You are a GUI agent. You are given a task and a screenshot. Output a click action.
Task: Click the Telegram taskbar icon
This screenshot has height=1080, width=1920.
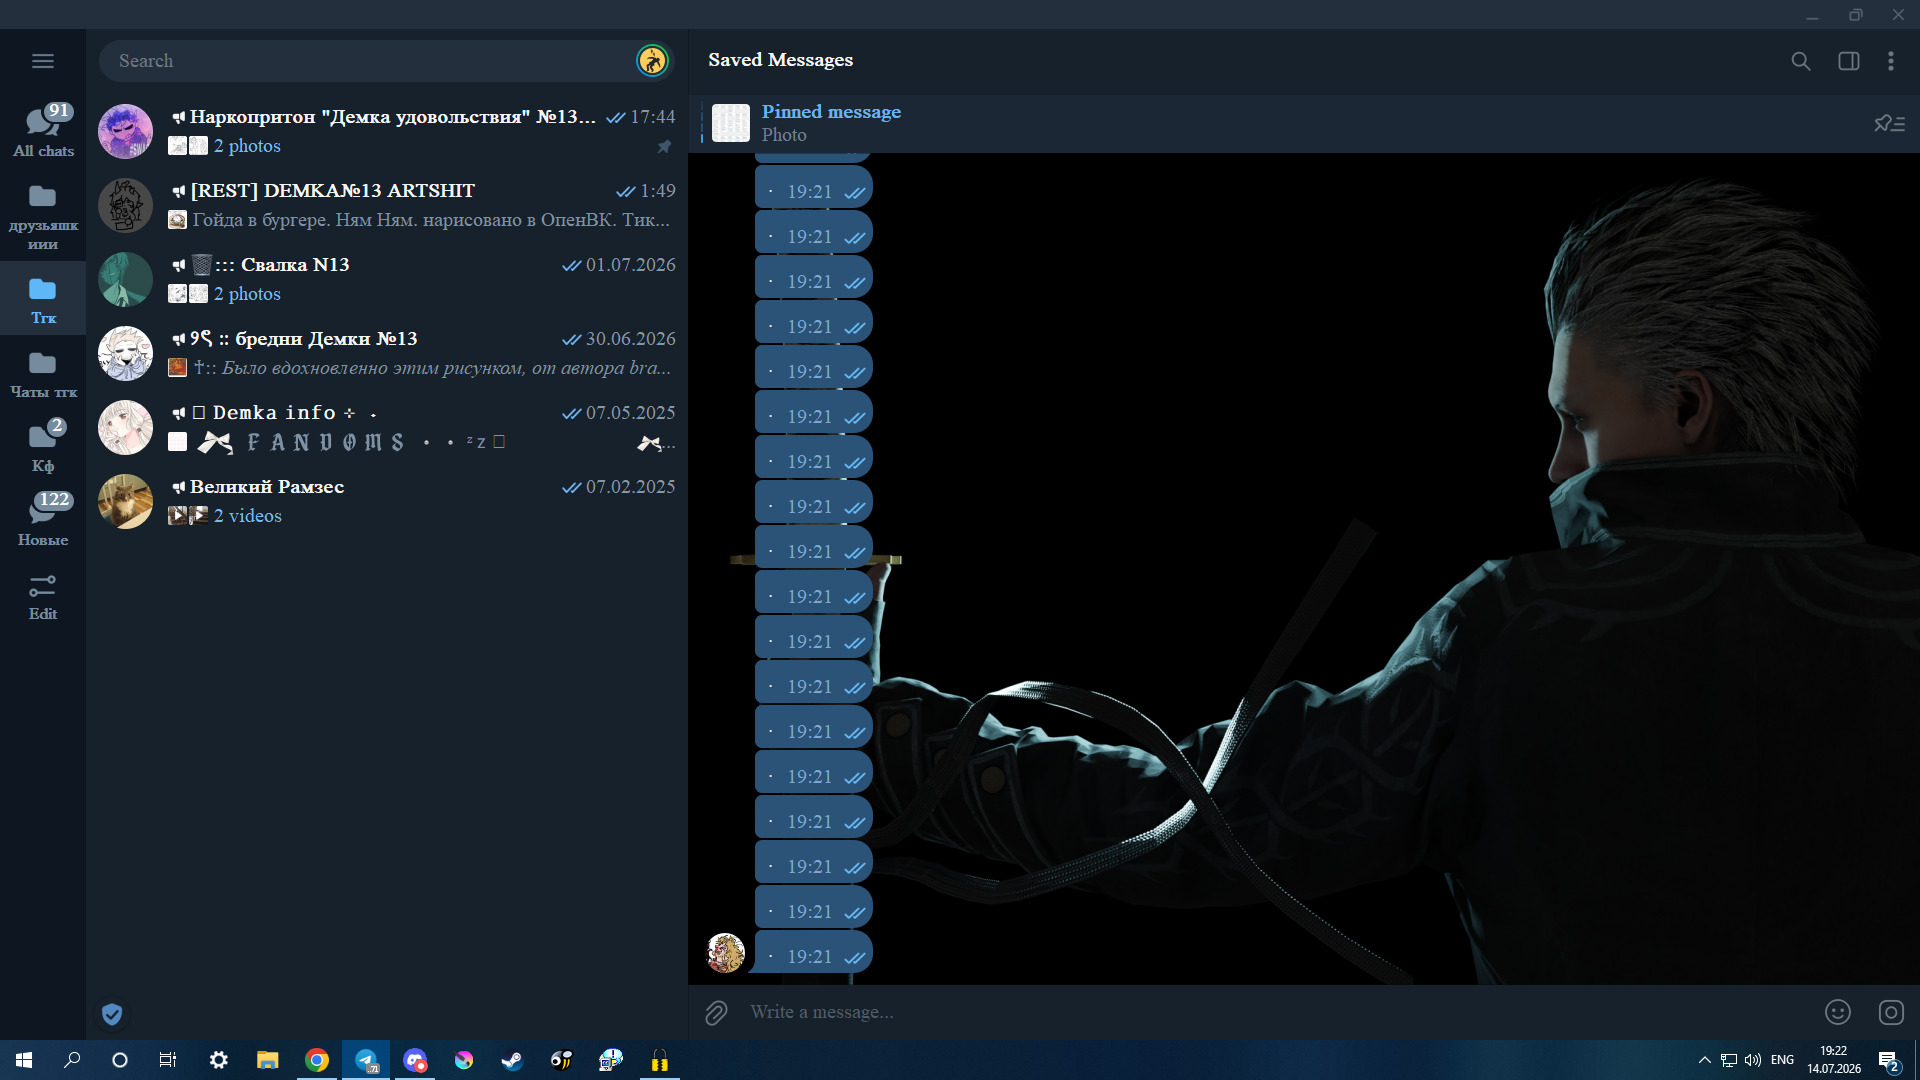tap(366, 1060)
